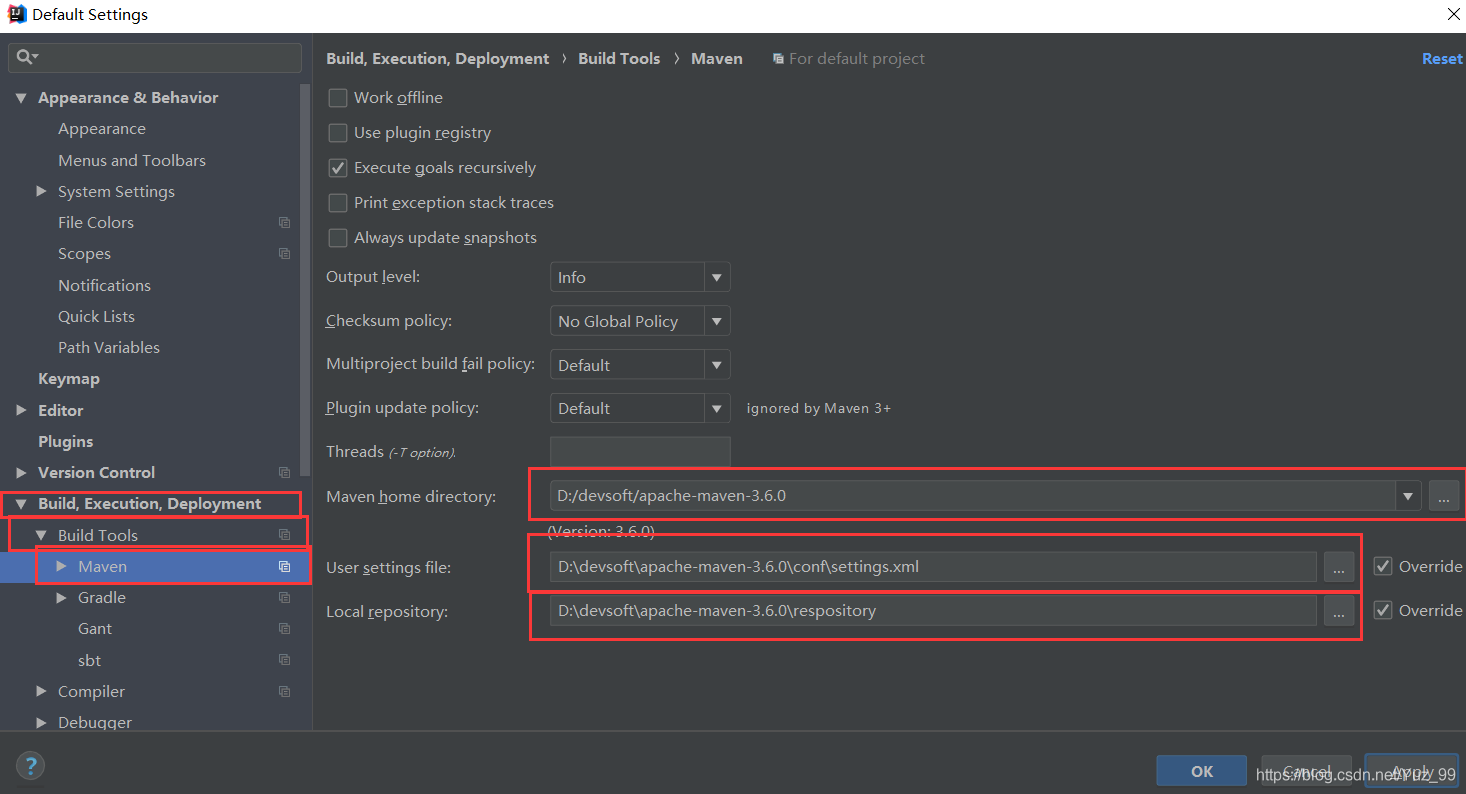The height and width of the screenshot is (794, 1466).
Task: Browse for Maven home directory with ellipsis button
Action: (x=1444, y=495)
